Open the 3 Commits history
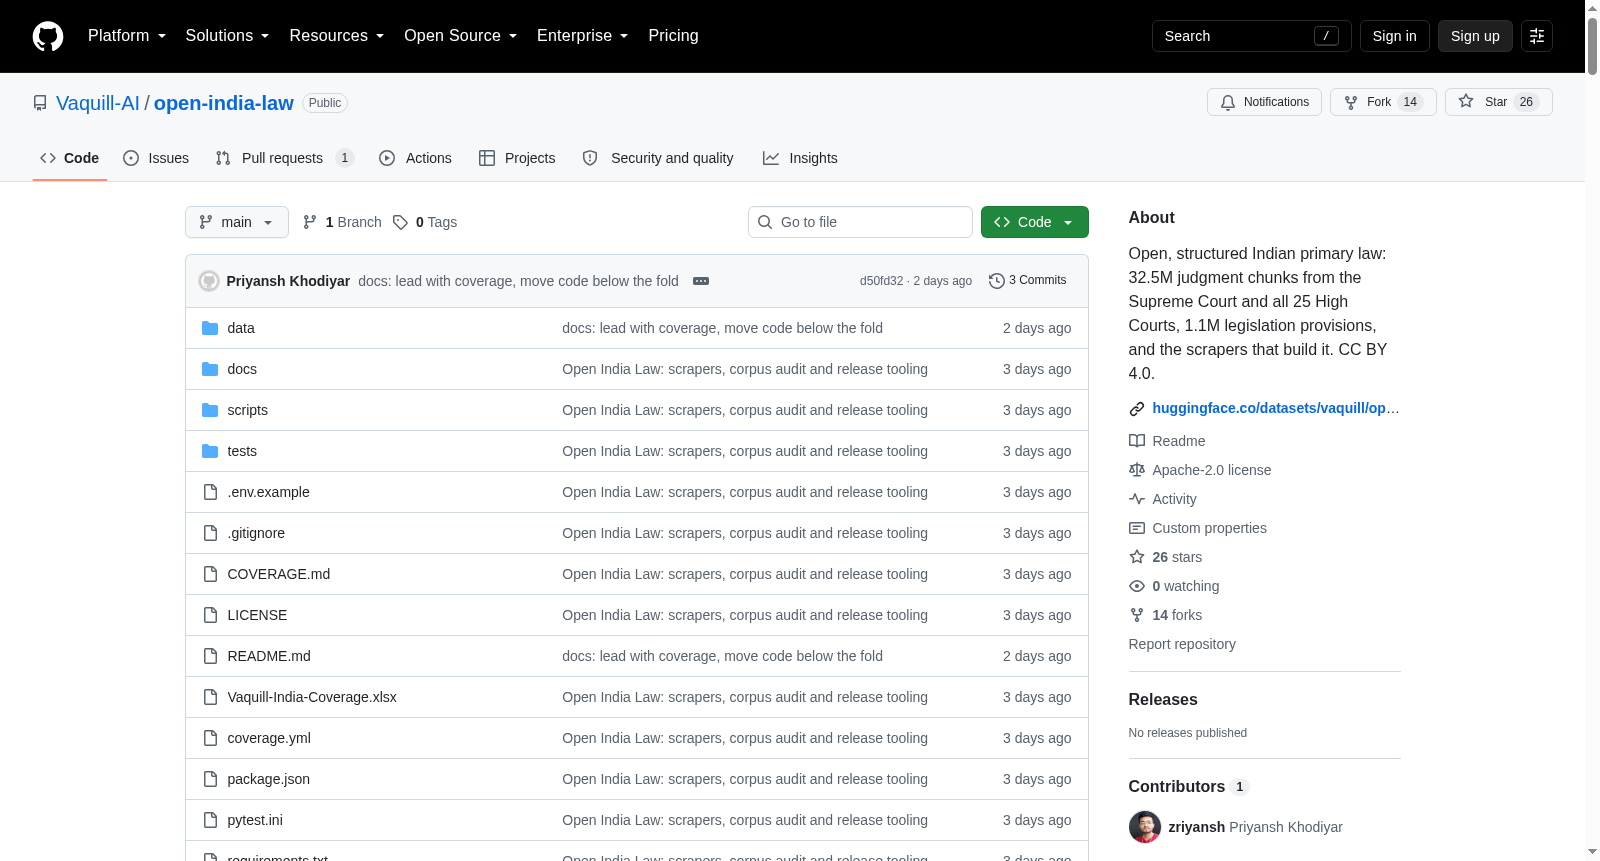1600x861 pixels. [x=1027, y=281]
